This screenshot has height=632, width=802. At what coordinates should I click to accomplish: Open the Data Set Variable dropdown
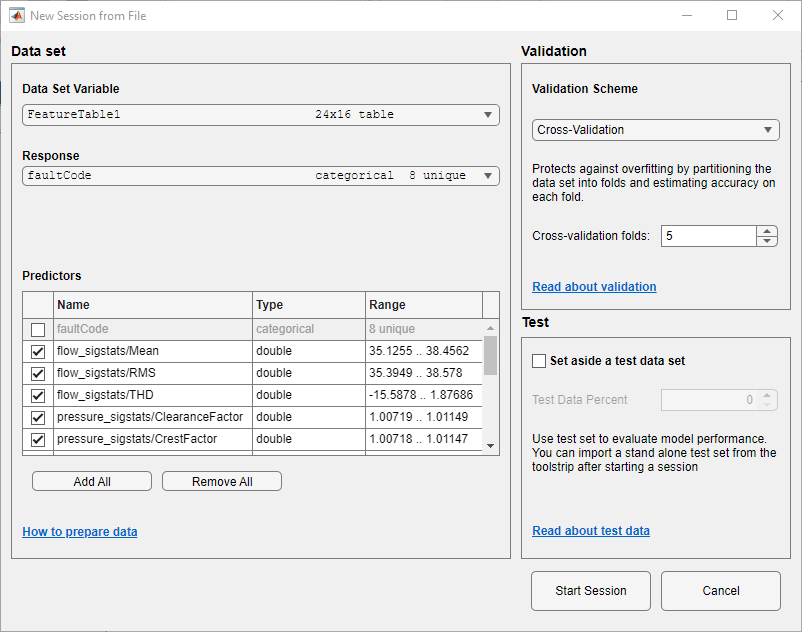260,115
